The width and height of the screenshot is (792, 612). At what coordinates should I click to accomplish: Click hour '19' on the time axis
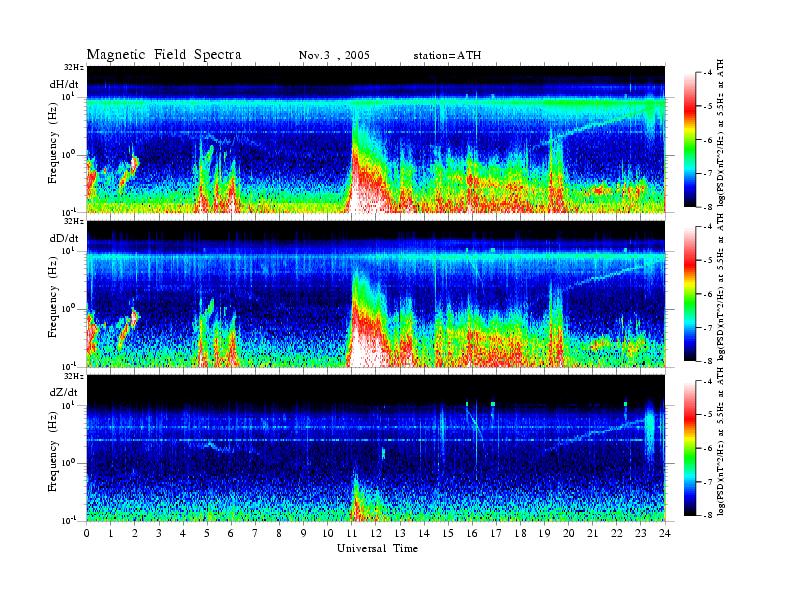[544, 534]
